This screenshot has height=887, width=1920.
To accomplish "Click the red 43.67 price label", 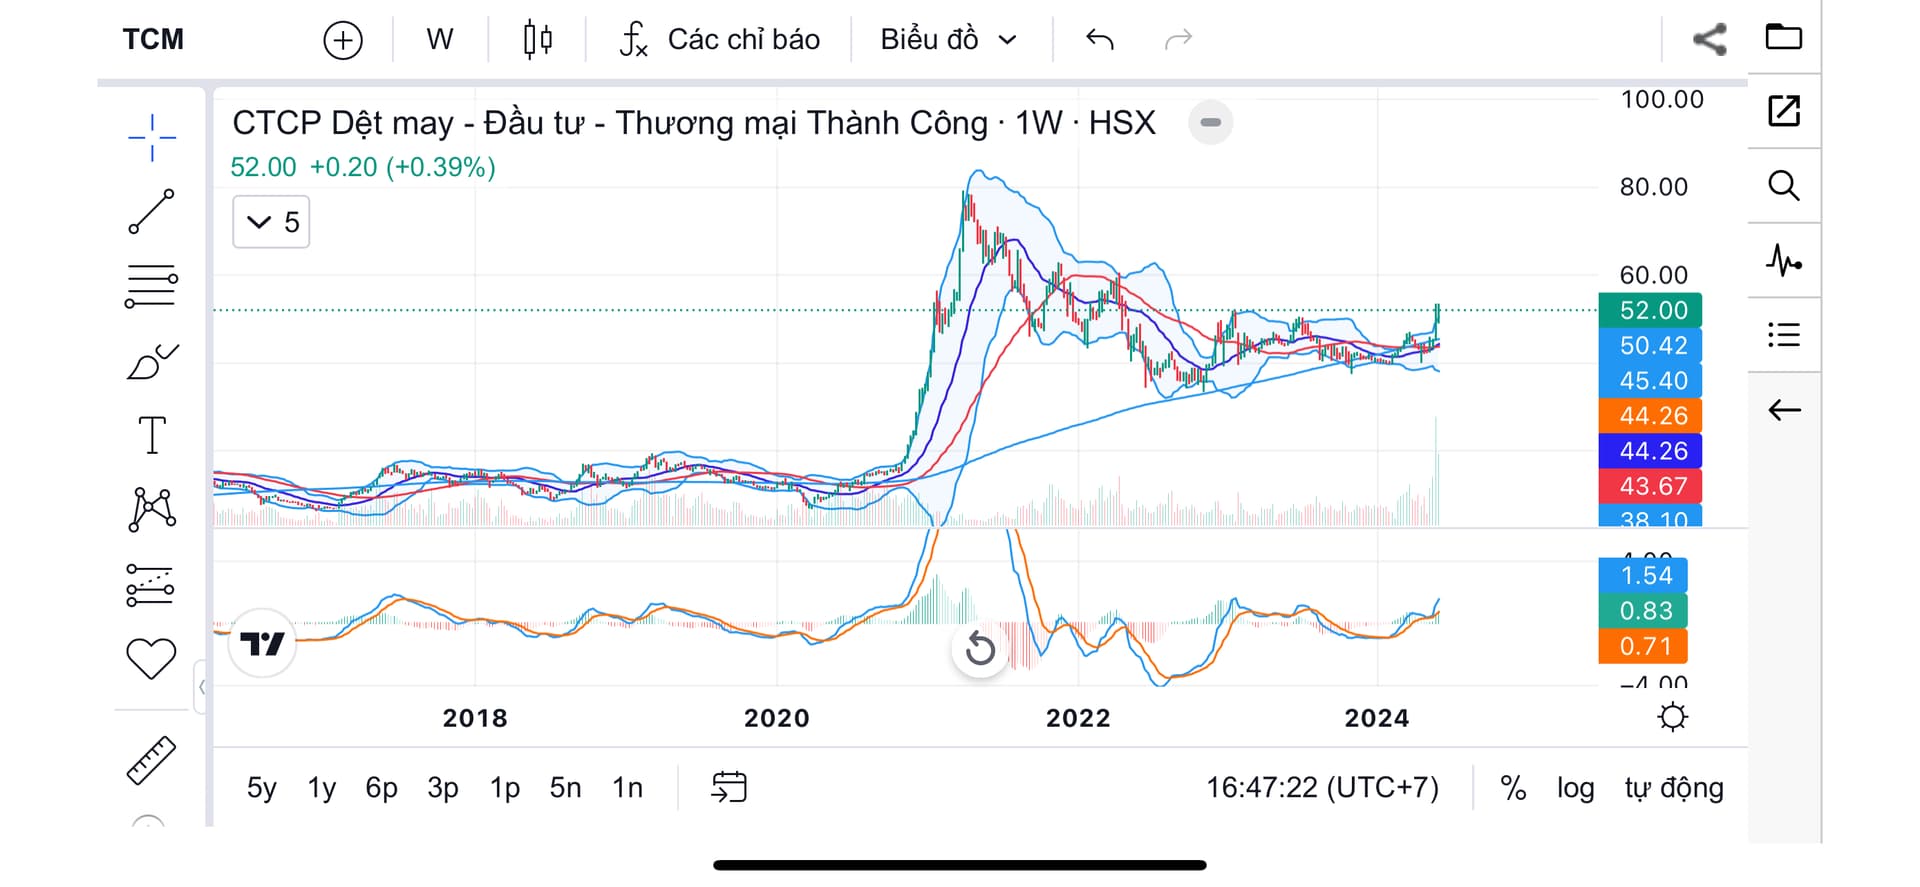I will (1650, 486).
